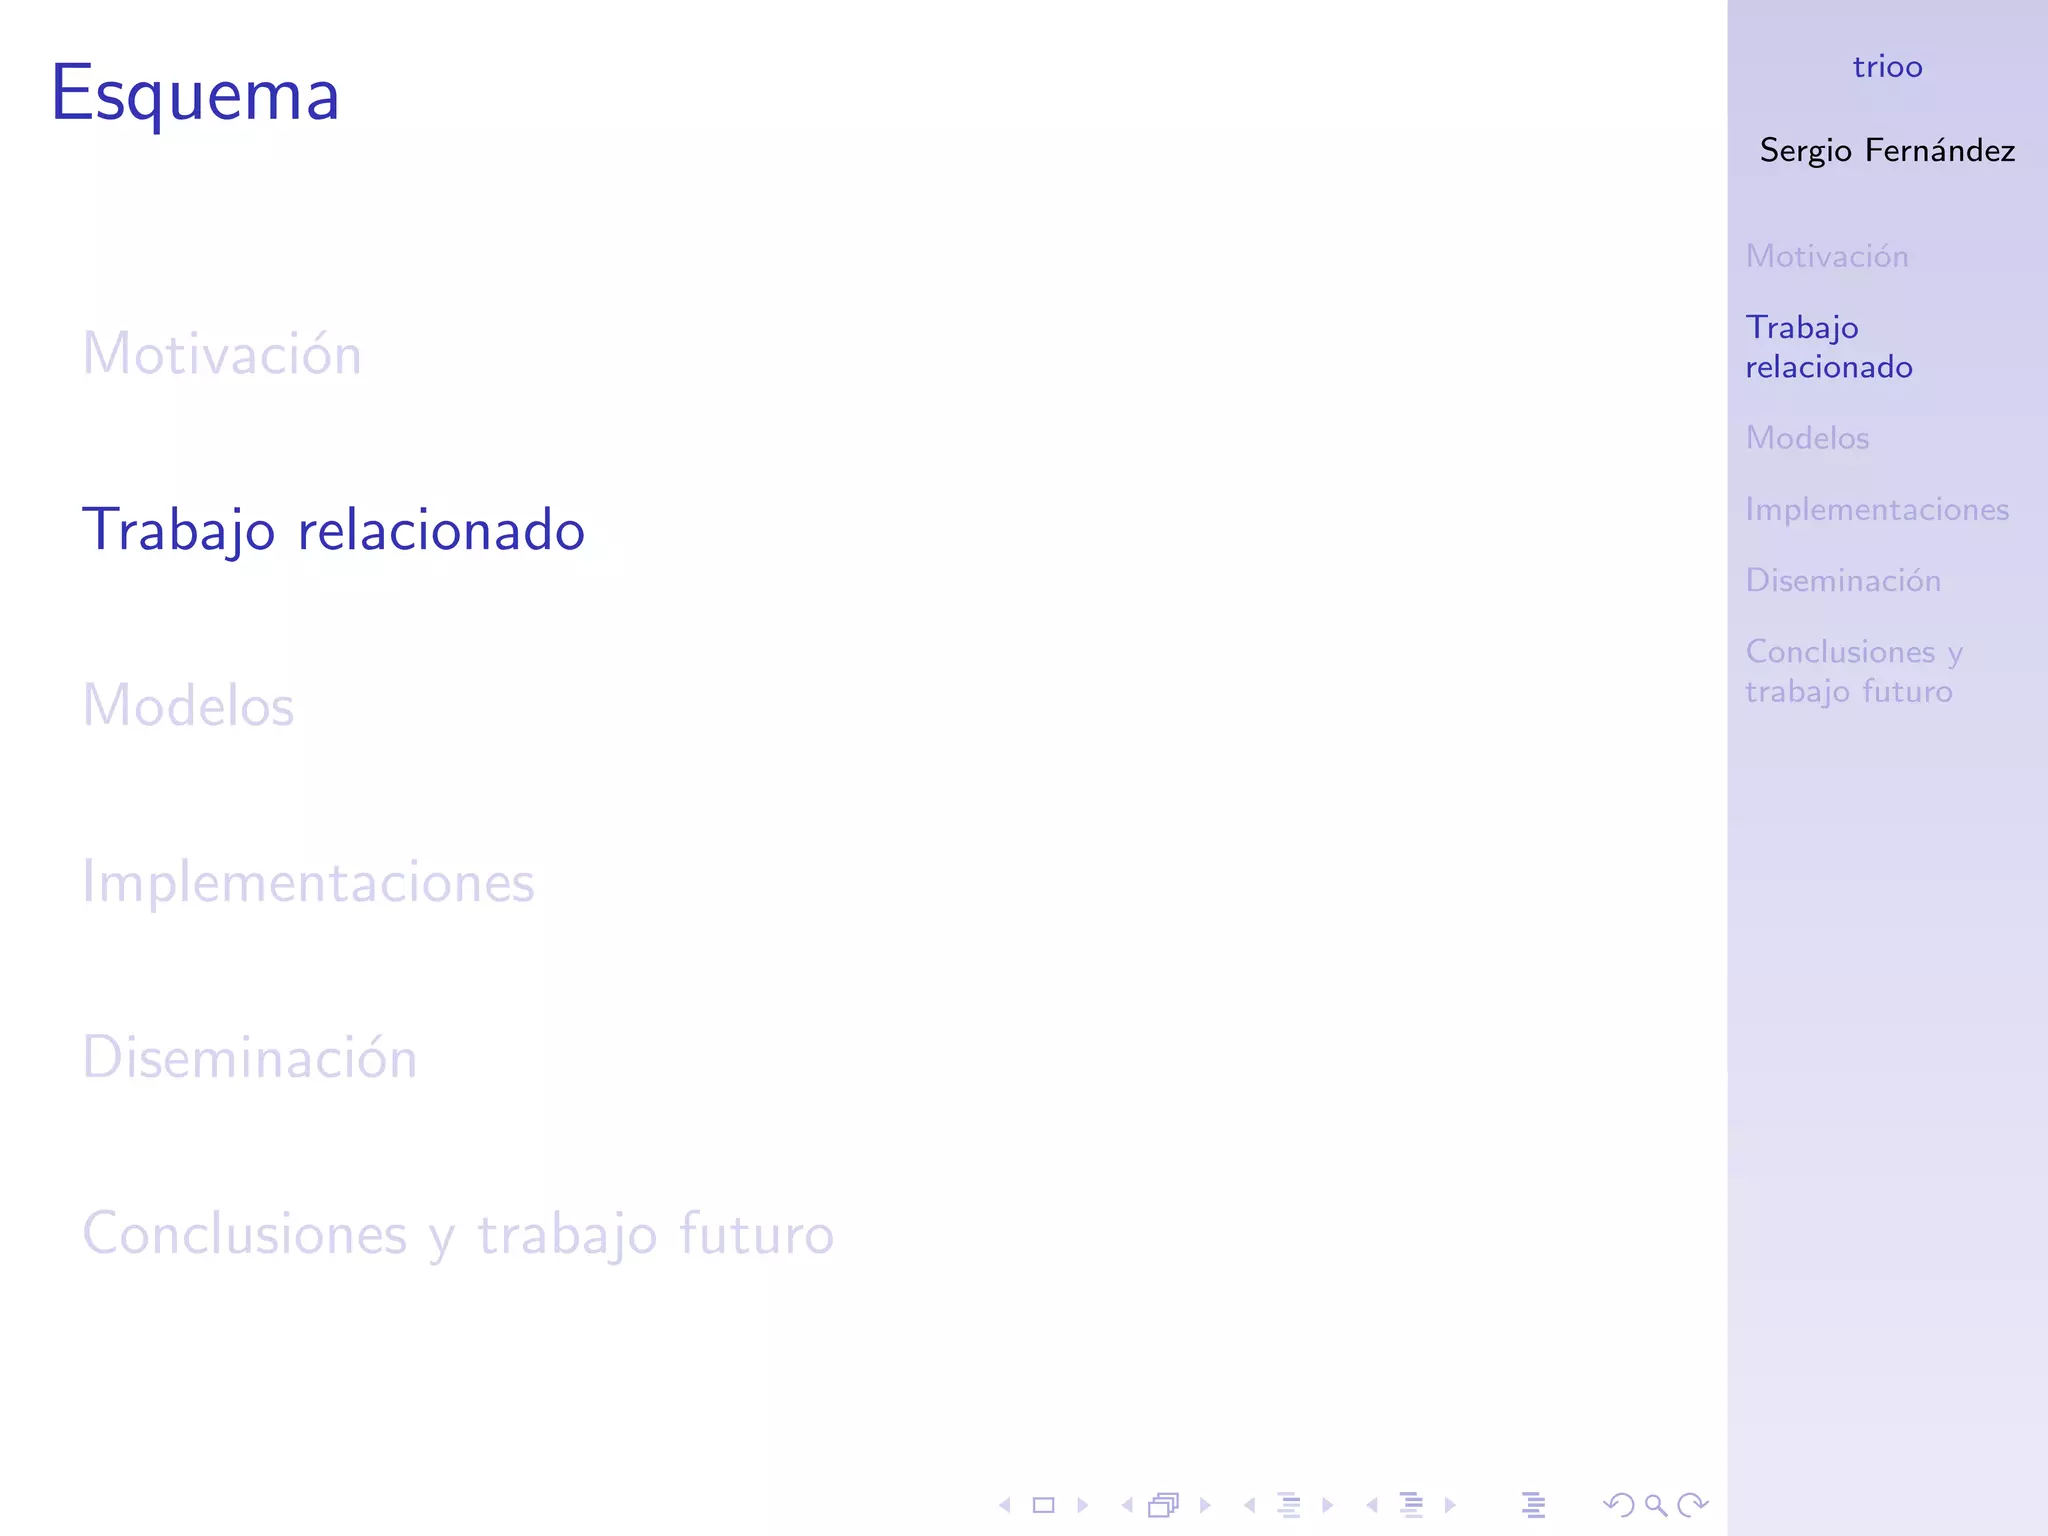
Task: Click the next slide arrow
Action: coord(1082,1505)
